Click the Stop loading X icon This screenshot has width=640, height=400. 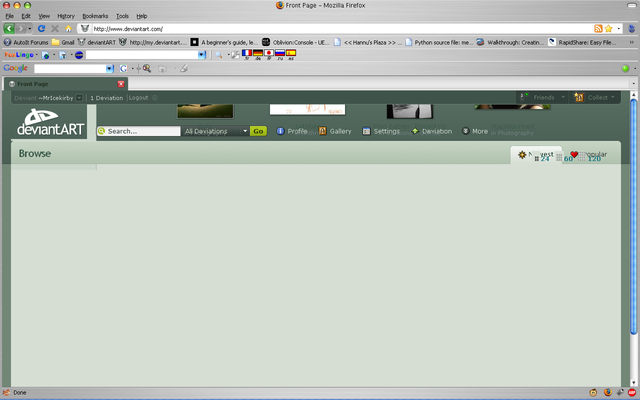pyautogui.click(x=55, y=29)
